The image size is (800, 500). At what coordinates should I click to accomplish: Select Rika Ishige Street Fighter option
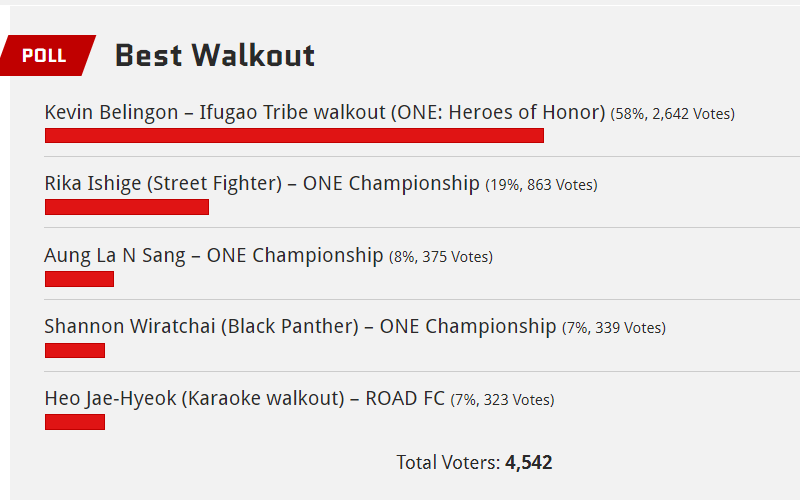click(x=262, y=184)
